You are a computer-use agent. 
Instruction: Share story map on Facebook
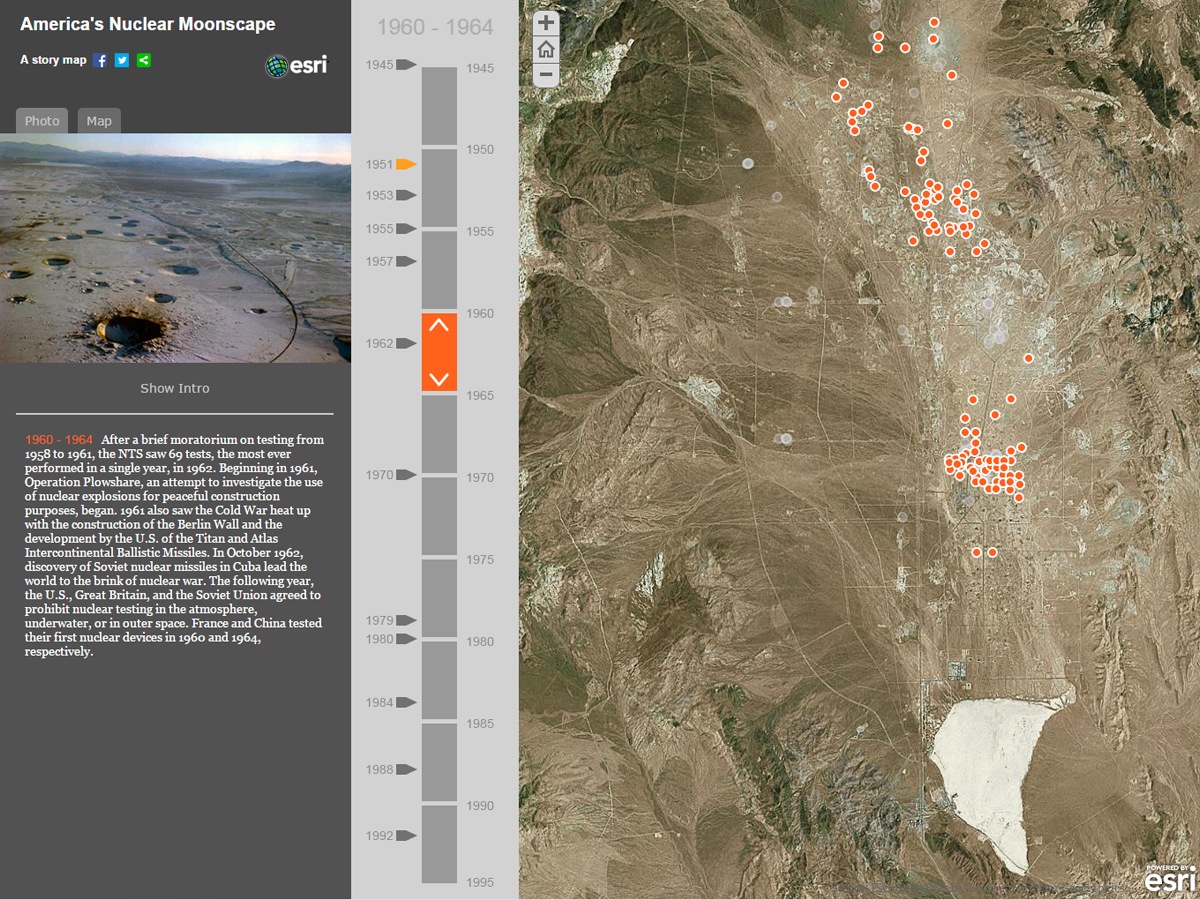tap(100, 60)
